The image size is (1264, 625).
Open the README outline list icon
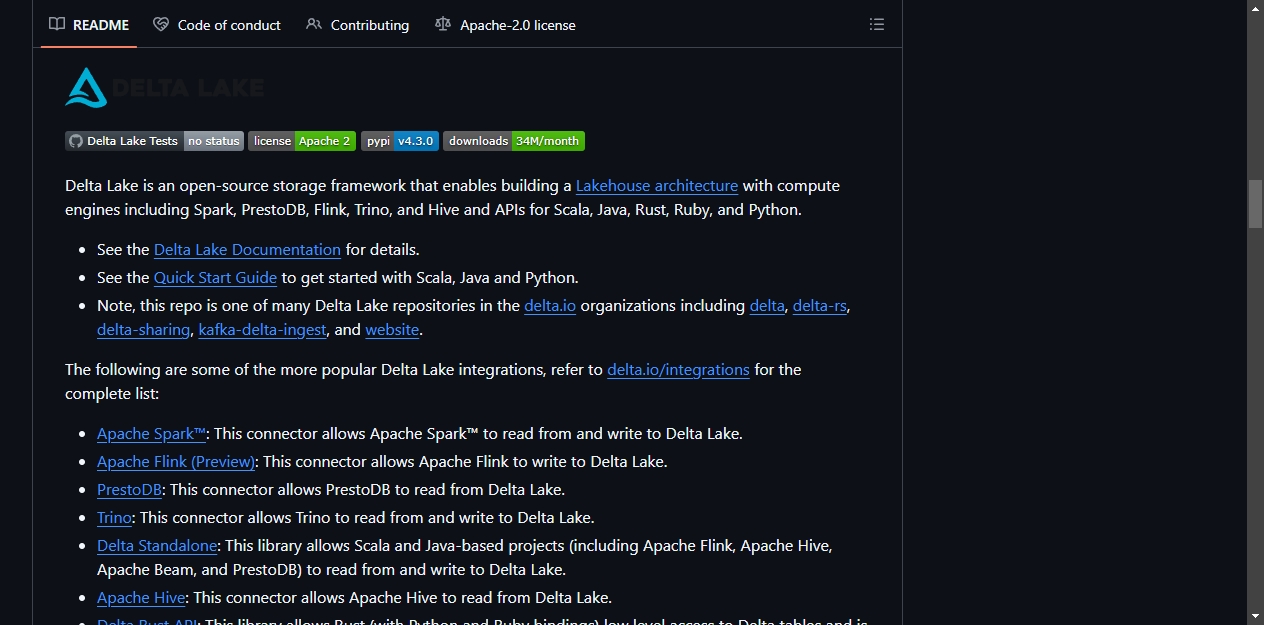(x=877, y=24)
